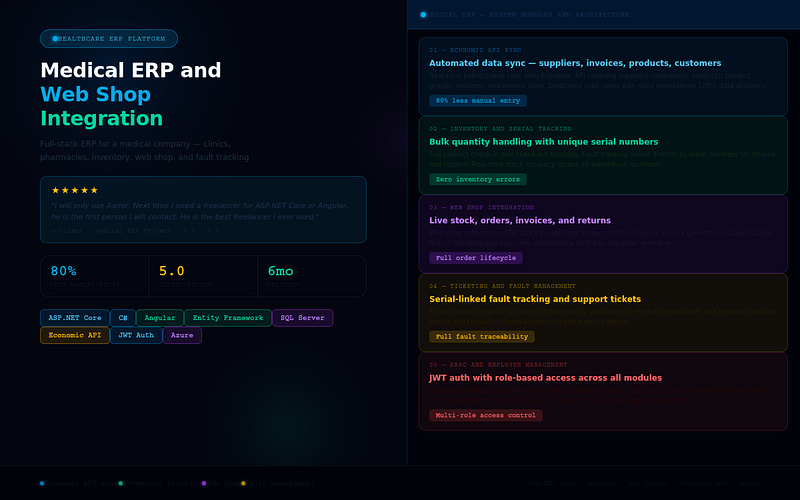800x500 pixels.
Task: Click the 'LESS MANUAL ENTRY' stat caption
Action: pyautogui.click(x=85, y=285)
